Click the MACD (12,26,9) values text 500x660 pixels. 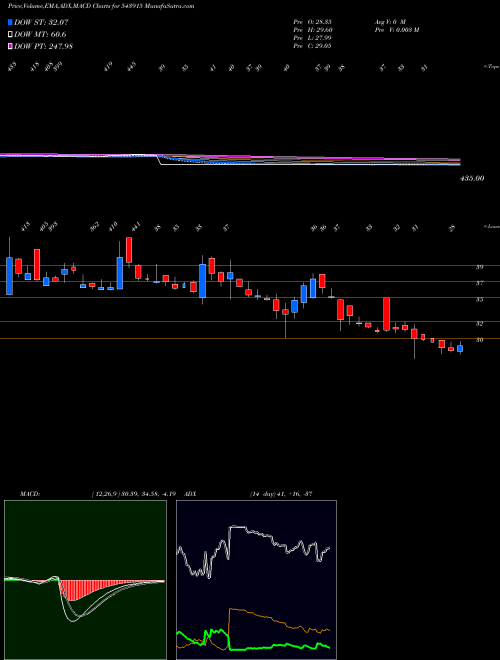tap(136, 494)
